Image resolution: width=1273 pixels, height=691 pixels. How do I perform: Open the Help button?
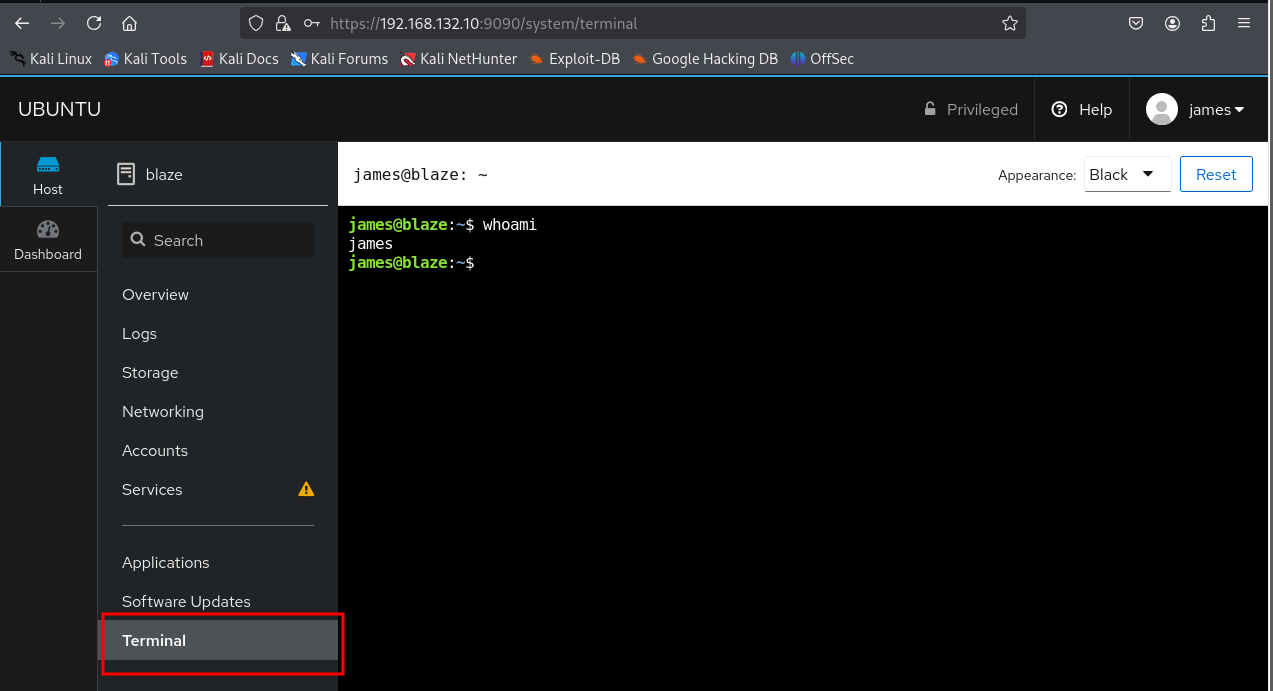pyautogui.click(x=1082, y=110)
